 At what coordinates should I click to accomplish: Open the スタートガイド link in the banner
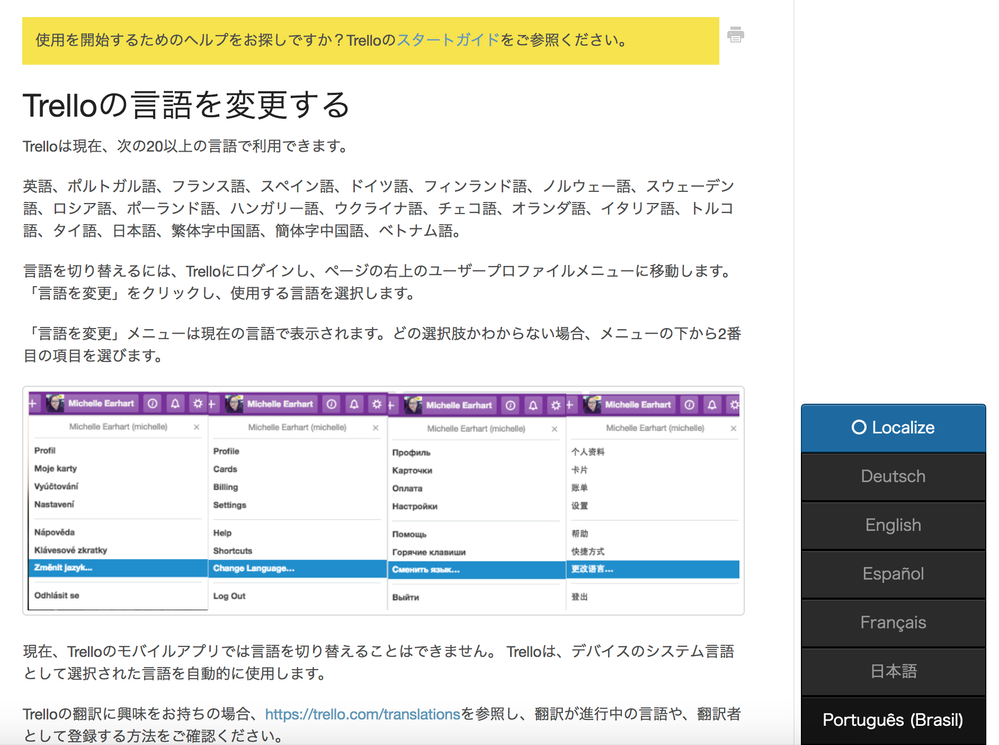(x=449, y=40)
